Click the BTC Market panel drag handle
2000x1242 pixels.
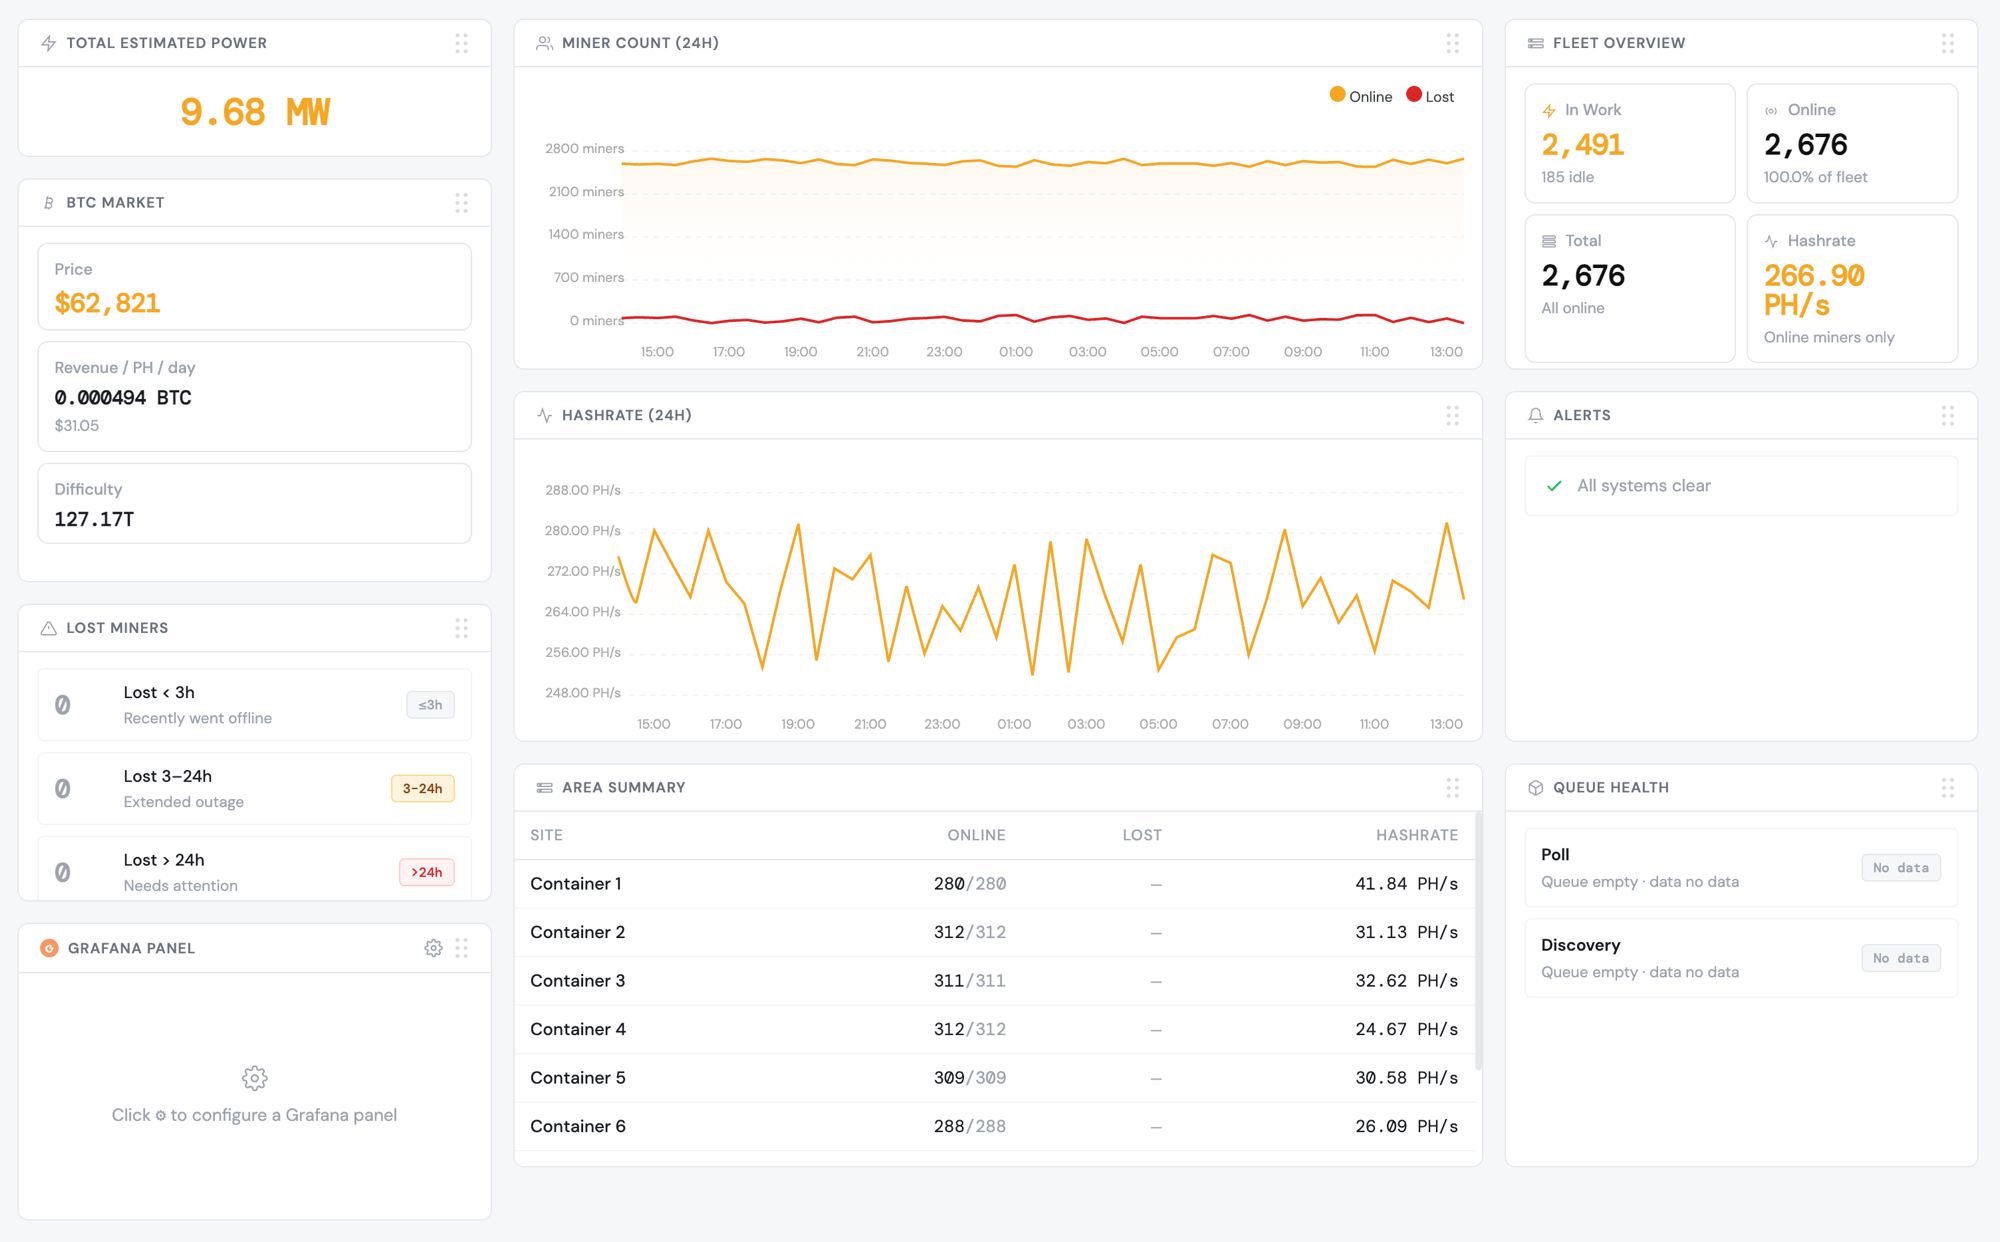tap(461, 203)
